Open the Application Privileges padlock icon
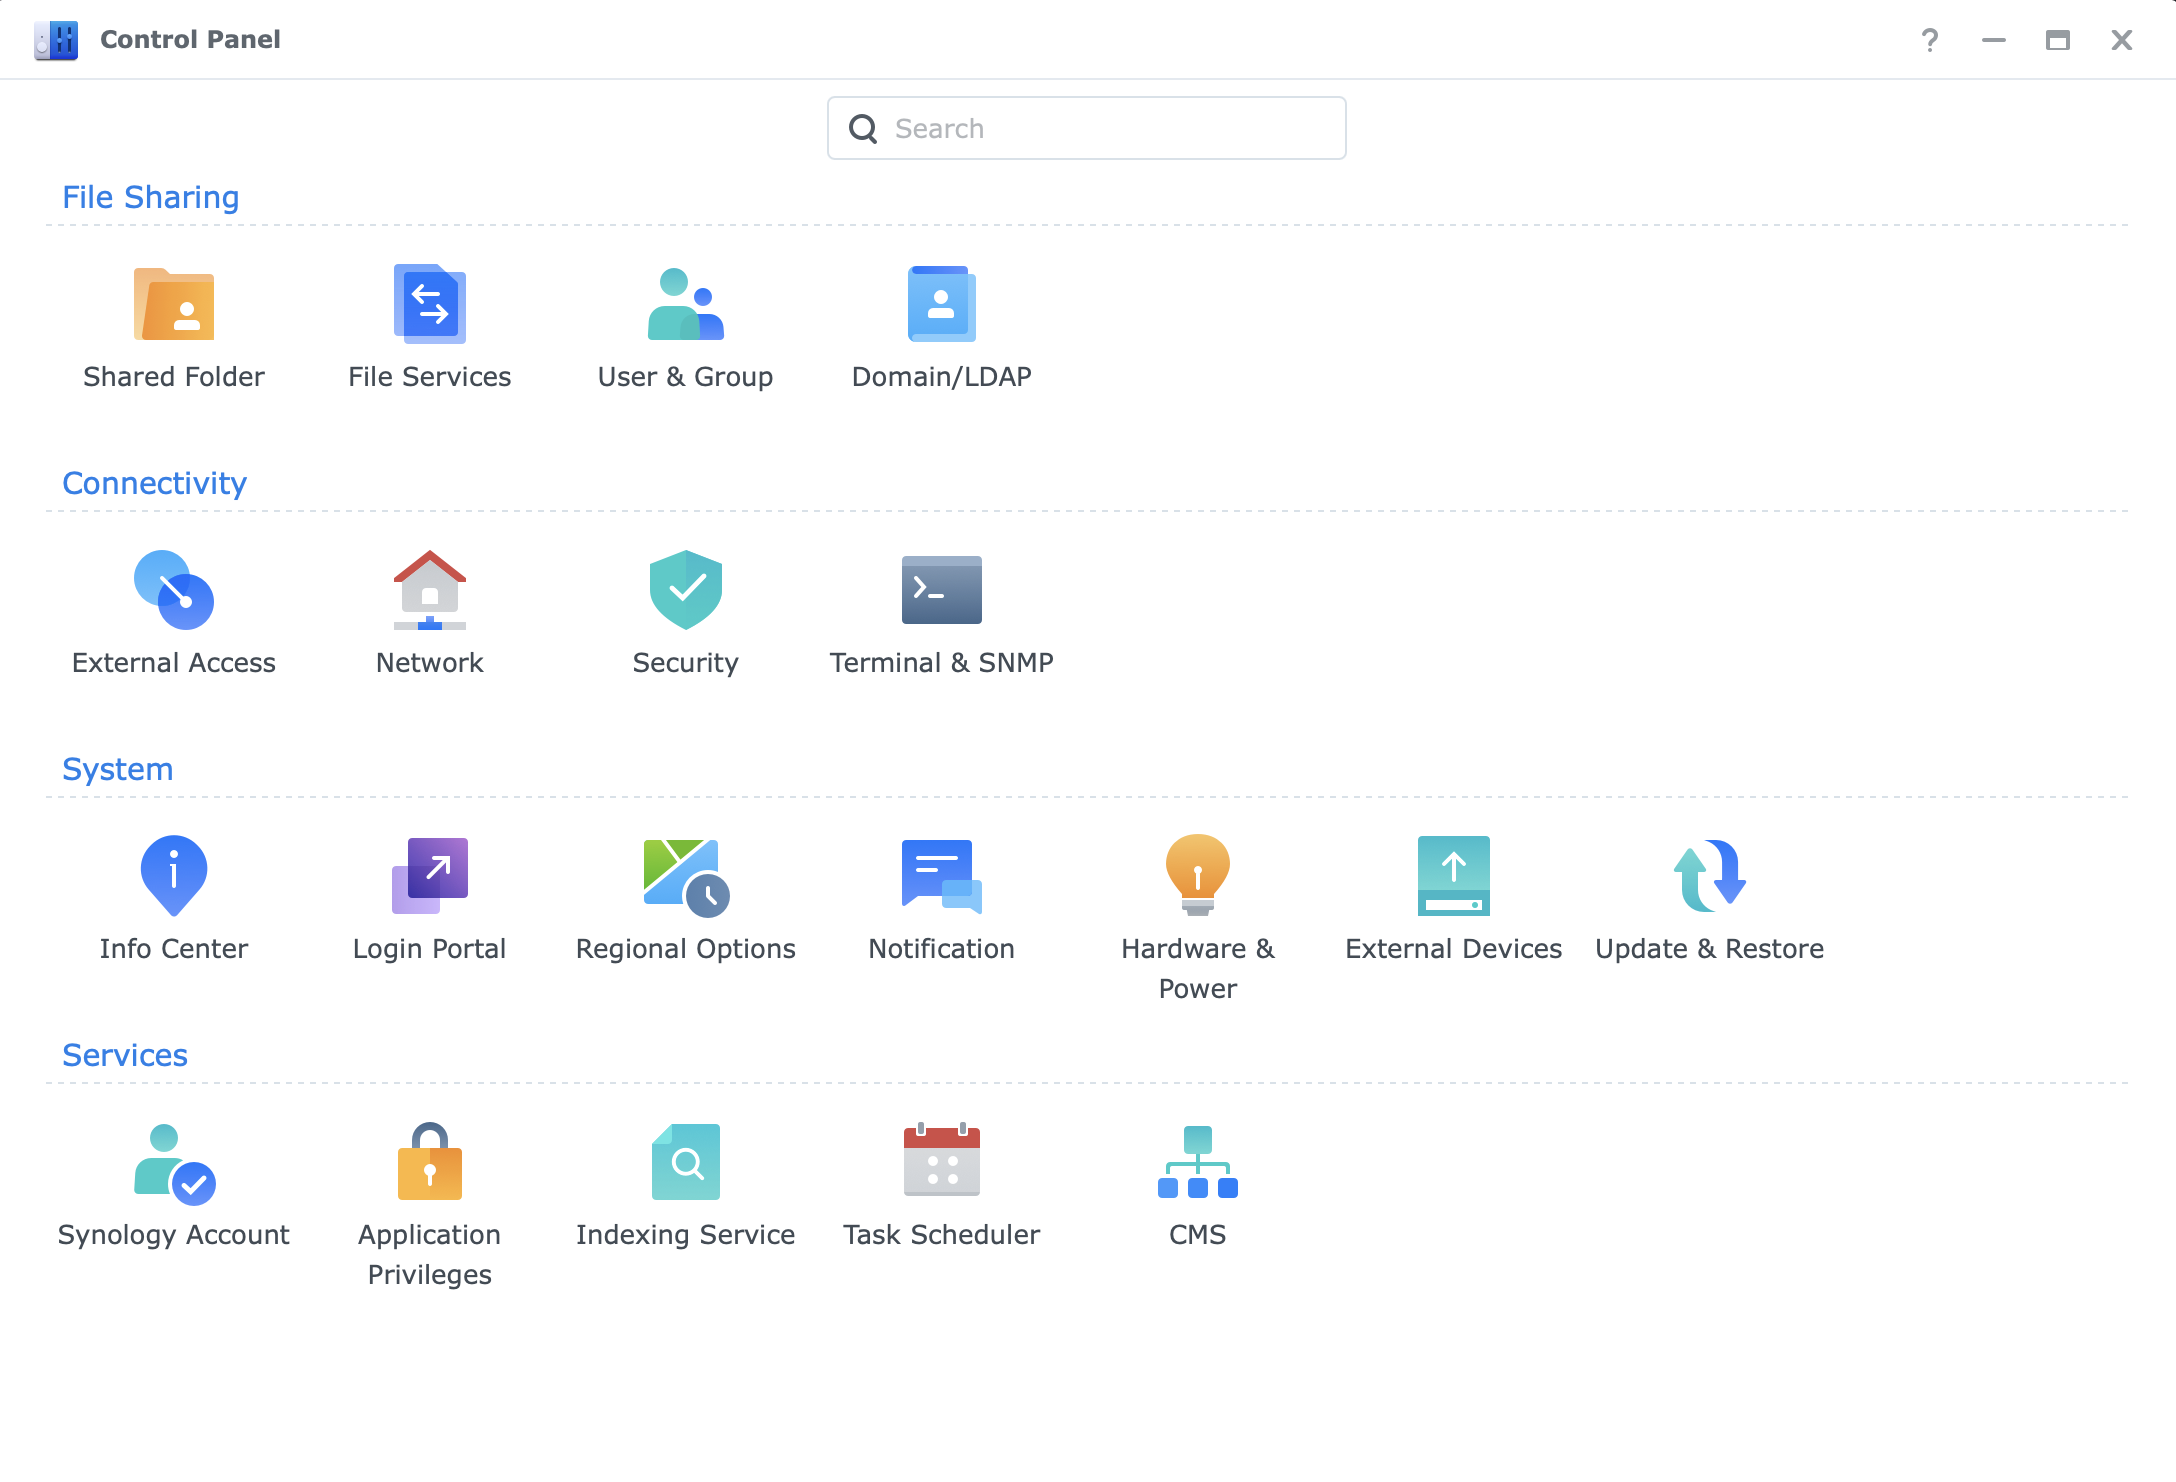The height and width of the screenshot is (1482, 2176). pyautogui.click(x=430, y=1161)
